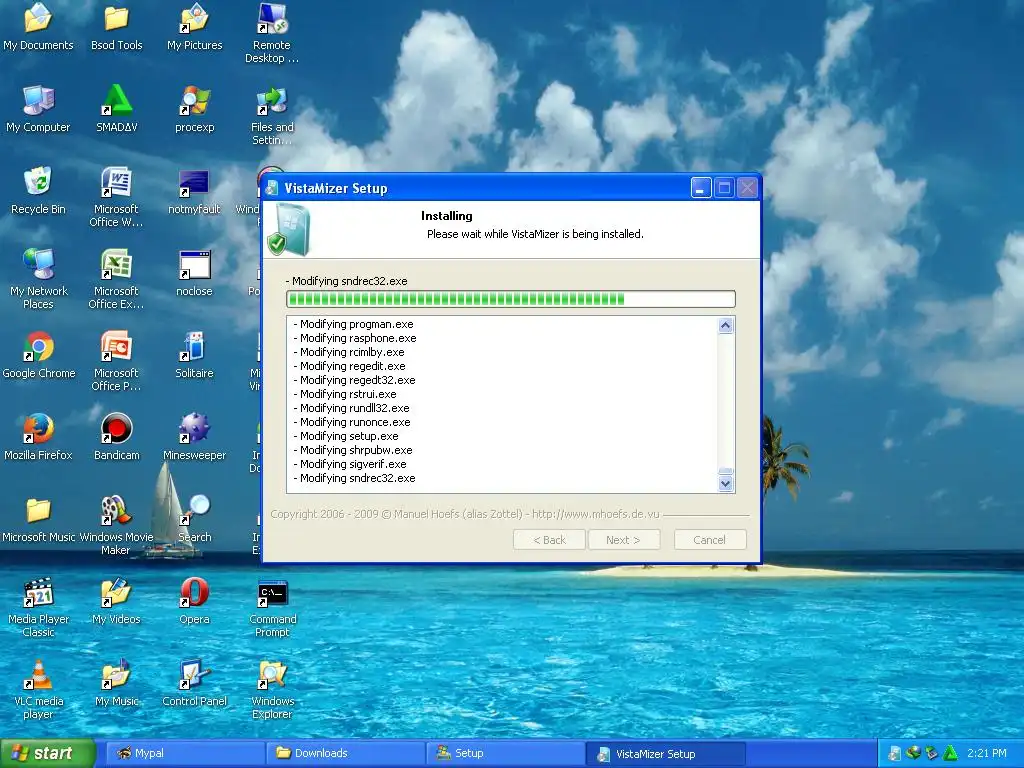The image size is (1024, 768).
Task: Open Files and Settings transfer icon
Action: point(272,116)
